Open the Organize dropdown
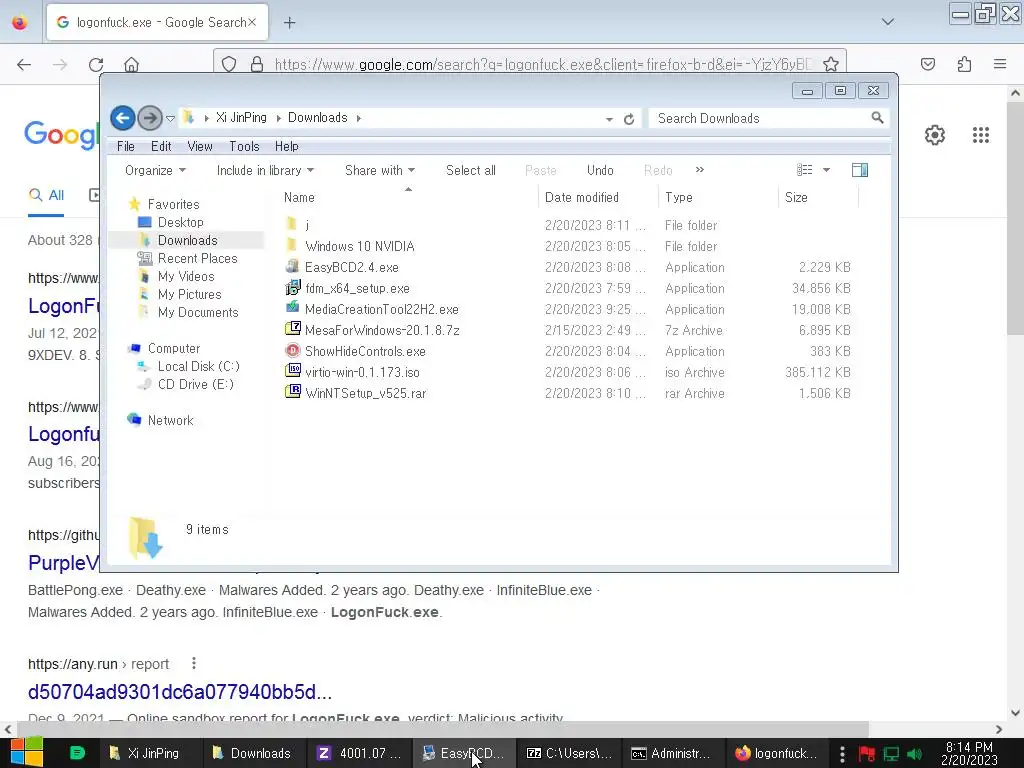Viewport: 1024px width, 768px height. pyautogui.click(x=155, y=170)
